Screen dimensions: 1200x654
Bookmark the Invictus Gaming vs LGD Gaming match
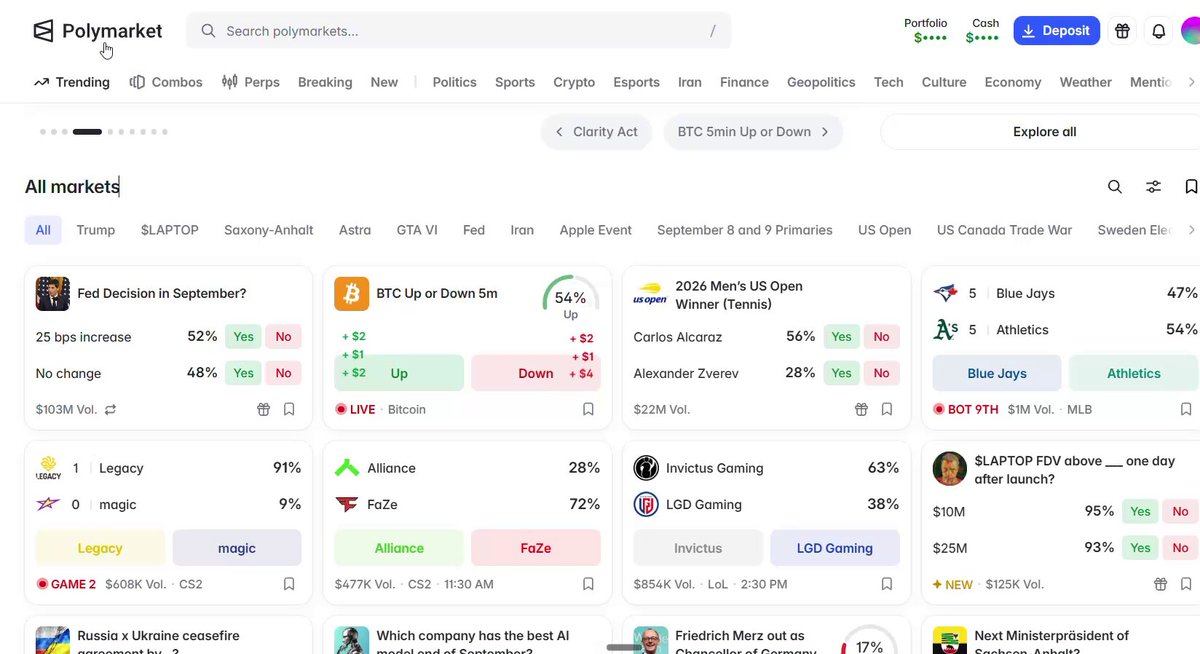pos(887,584)
